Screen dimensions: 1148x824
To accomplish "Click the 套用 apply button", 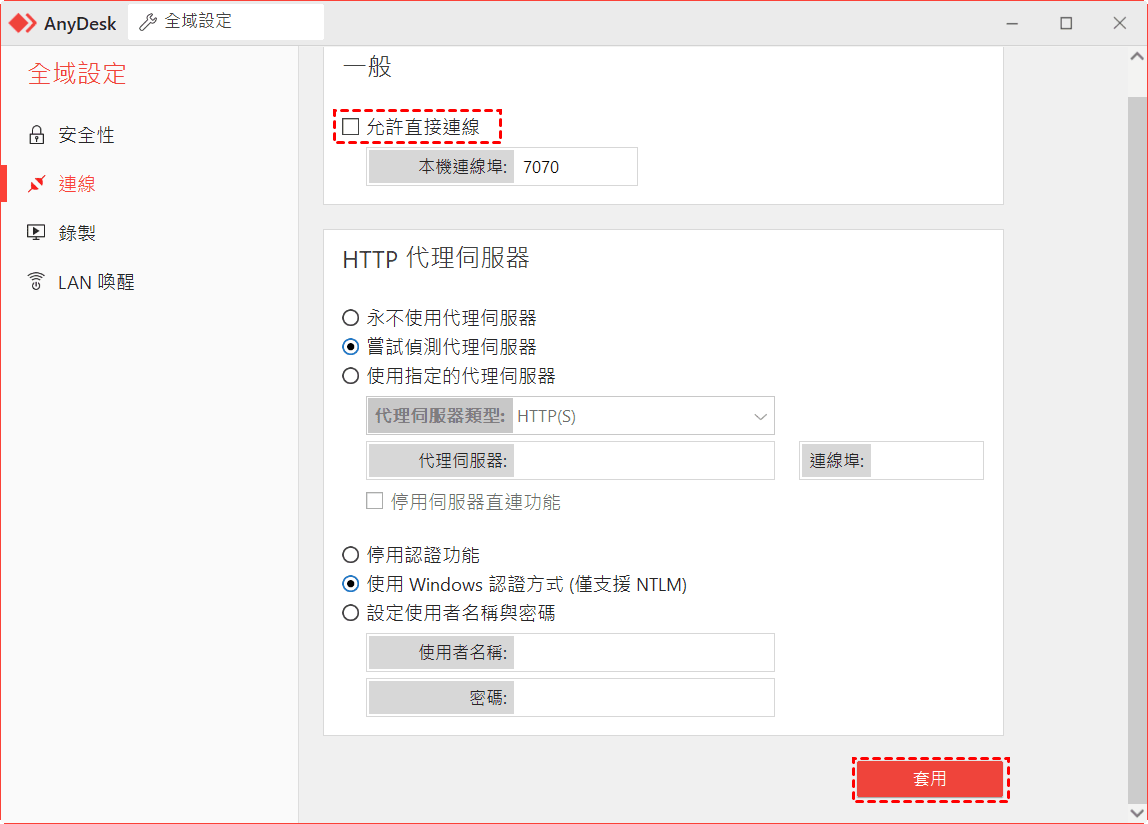I will coord(930,779).
